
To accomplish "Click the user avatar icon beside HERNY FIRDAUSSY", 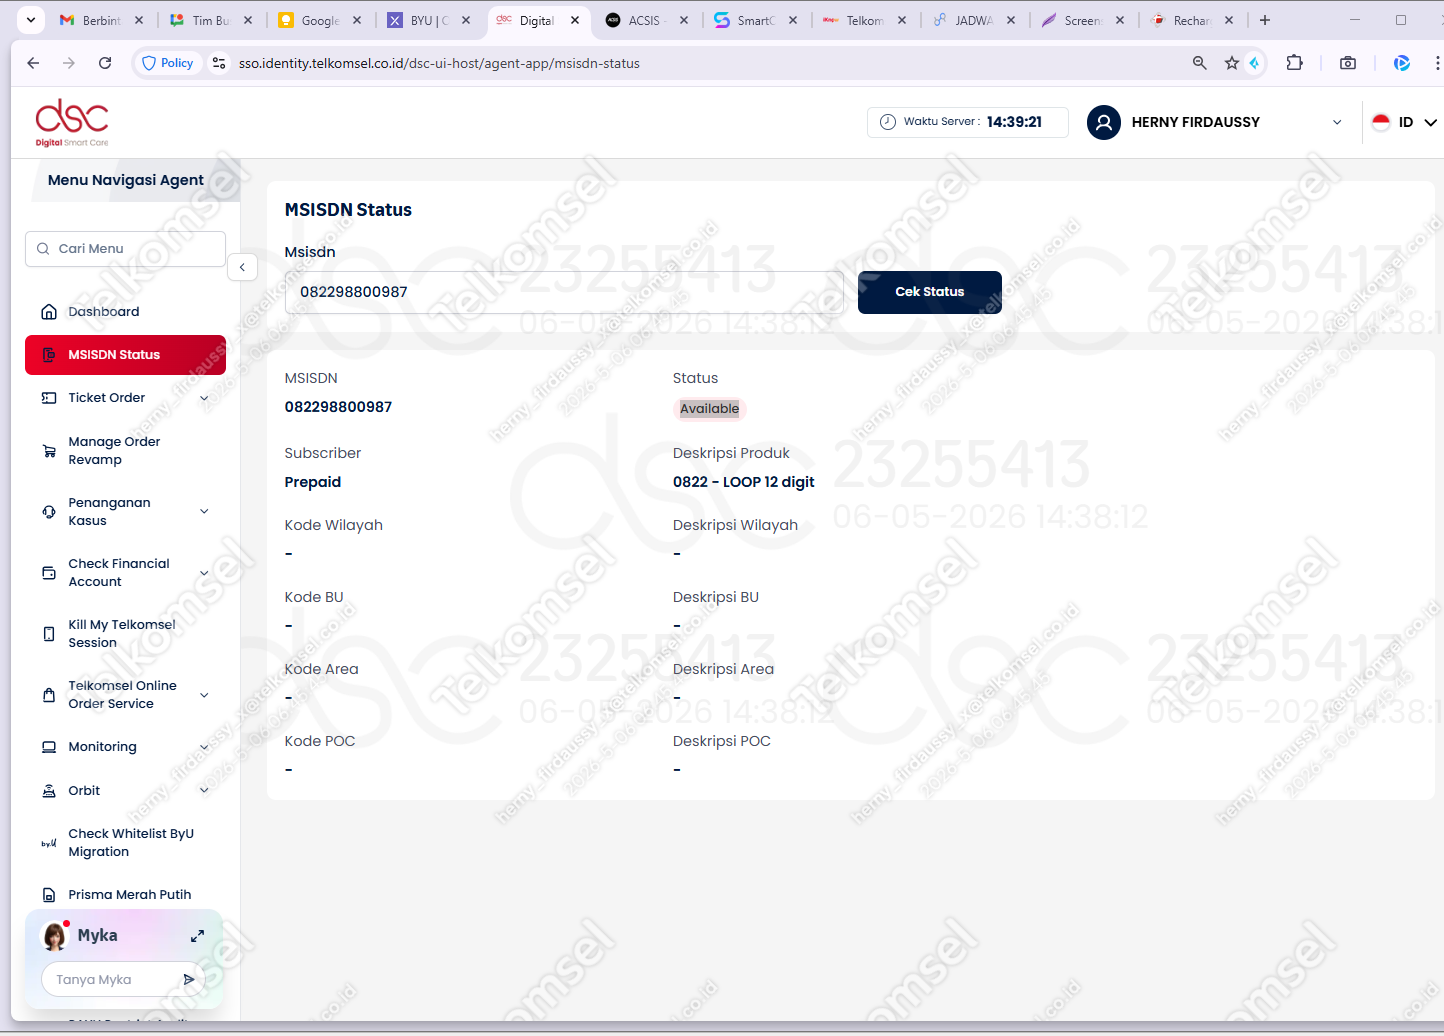I will (x=1104, y=122).
